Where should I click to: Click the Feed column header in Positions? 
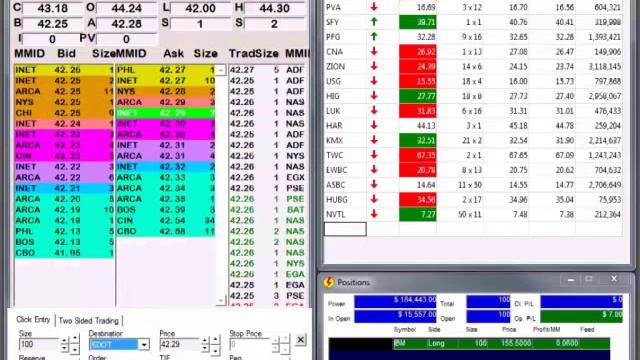click(587, 329)
